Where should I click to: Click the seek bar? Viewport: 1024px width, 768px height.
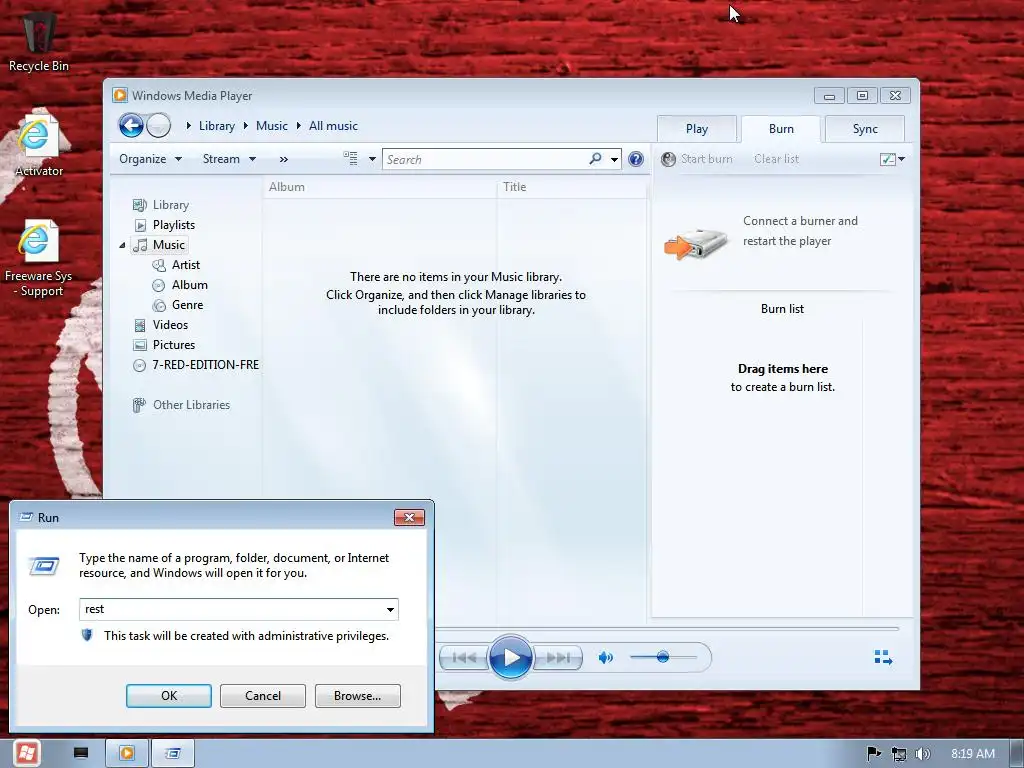(x=667, y=628)
